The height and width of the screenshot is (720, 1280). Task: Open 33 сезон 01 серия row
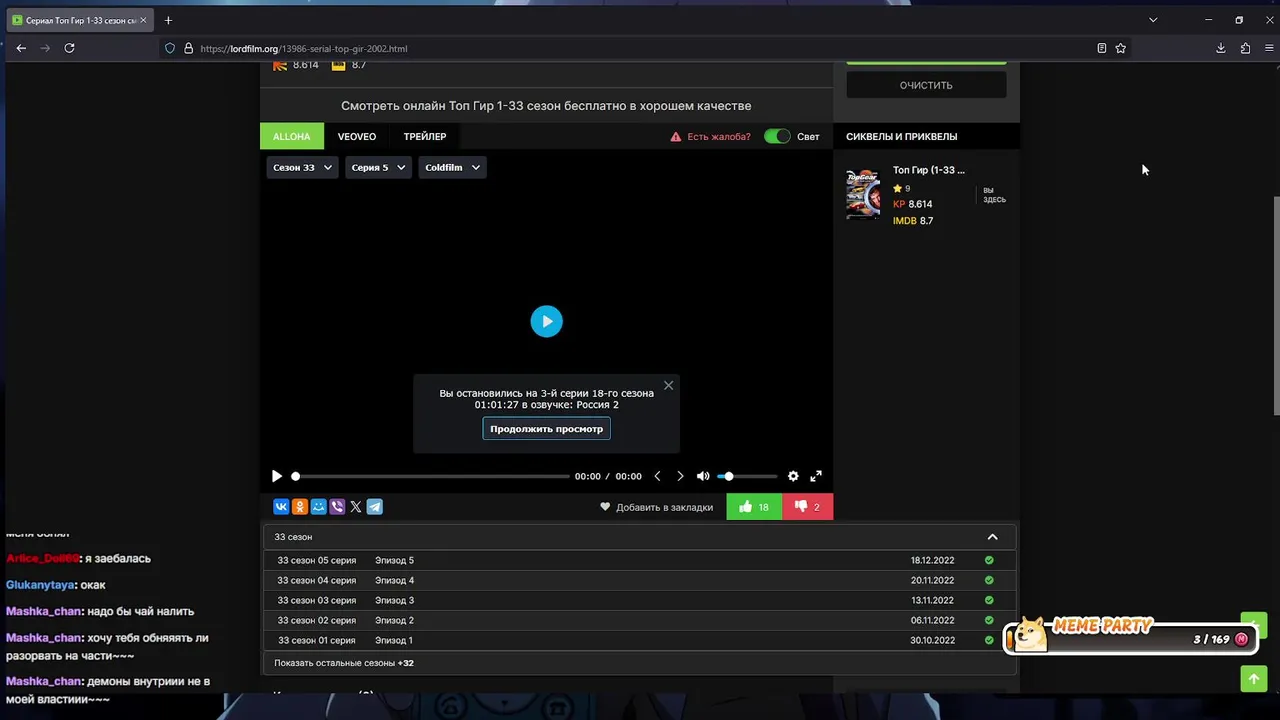(x=639, y=640)
